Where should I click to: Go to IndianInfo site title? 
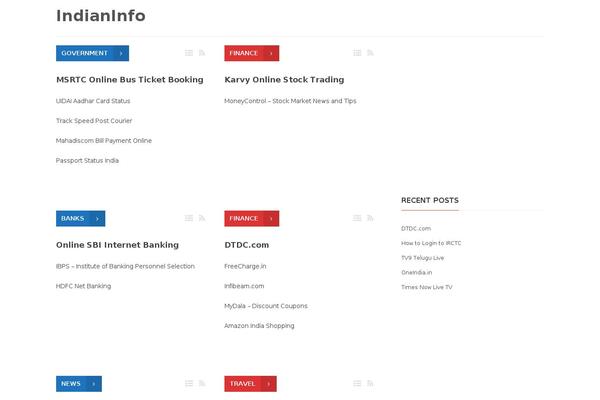pos(101,16)
